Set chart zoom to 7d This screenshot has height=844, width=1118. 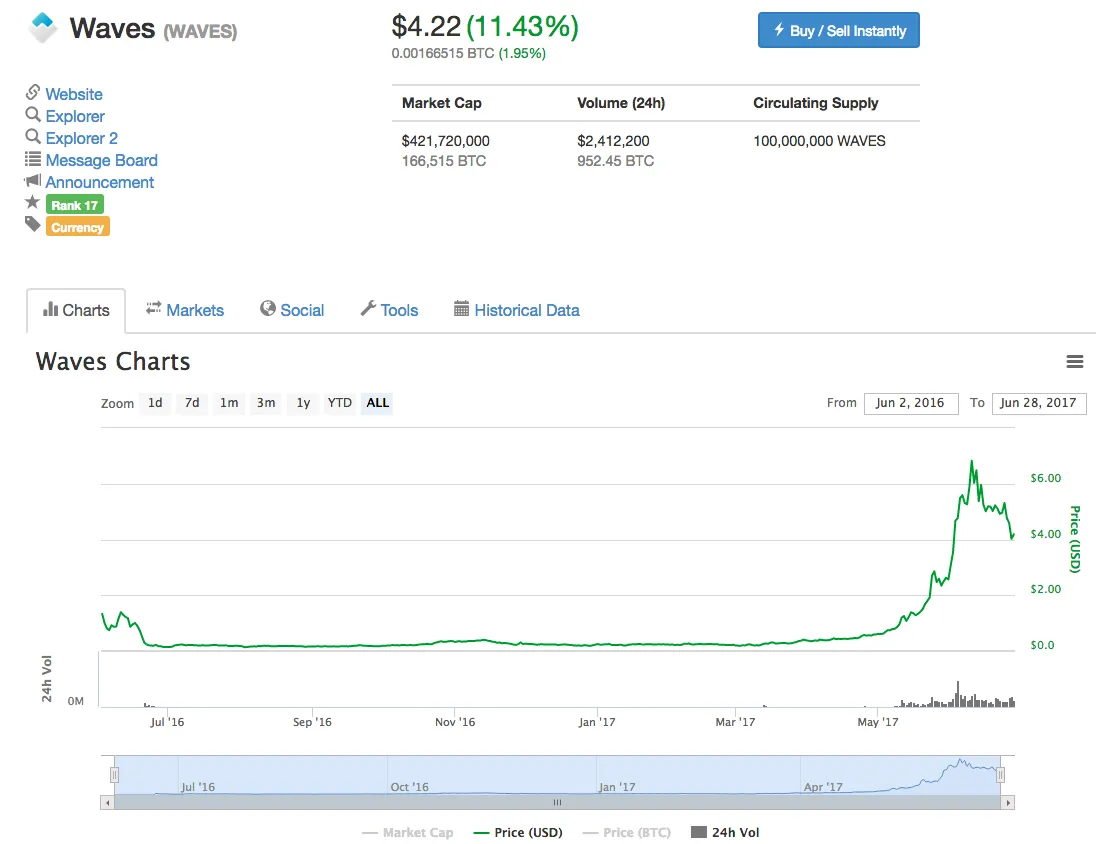point(192,403)
